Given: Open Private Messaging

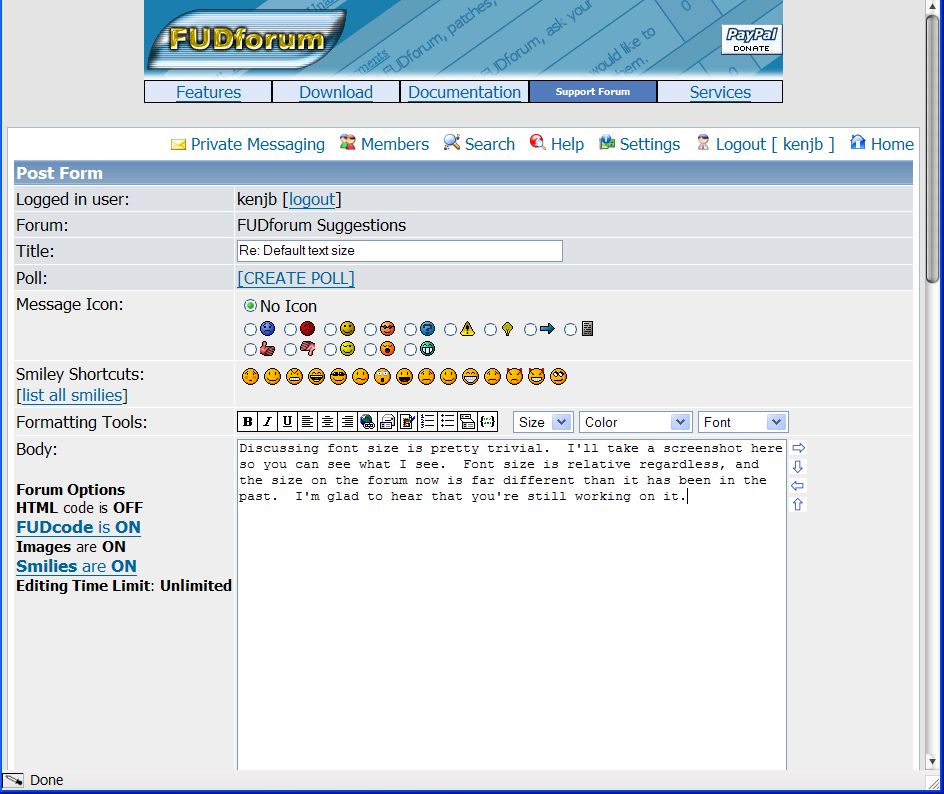Looking at the screenshot, I should 248,144.
